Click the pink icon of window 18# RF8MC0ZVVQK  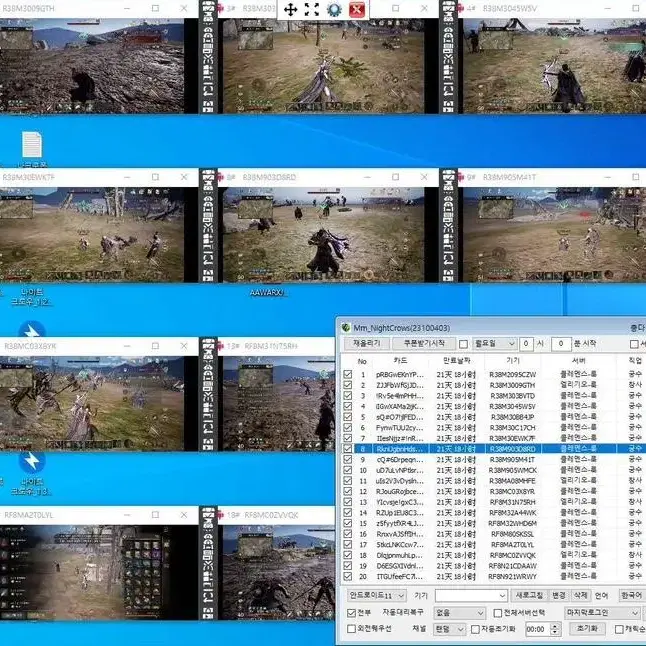point(221,515)
